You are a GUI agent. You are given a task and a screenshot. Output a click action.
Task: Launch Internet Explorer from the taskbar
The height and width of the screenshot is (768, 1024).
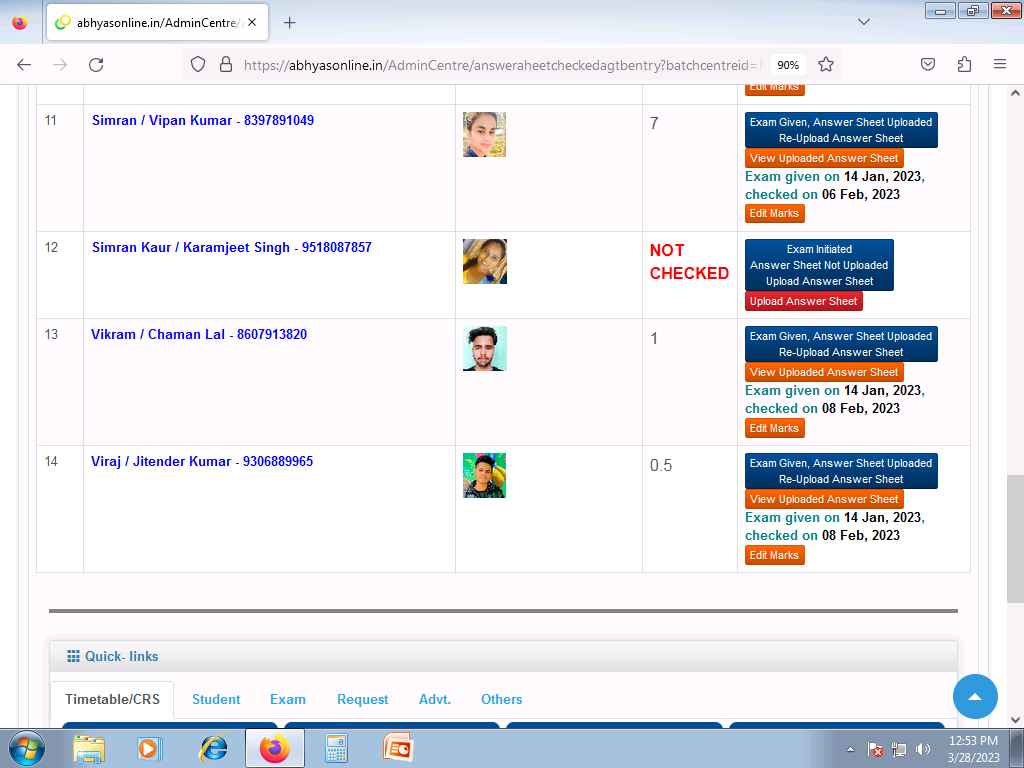(x=213, y=748)
